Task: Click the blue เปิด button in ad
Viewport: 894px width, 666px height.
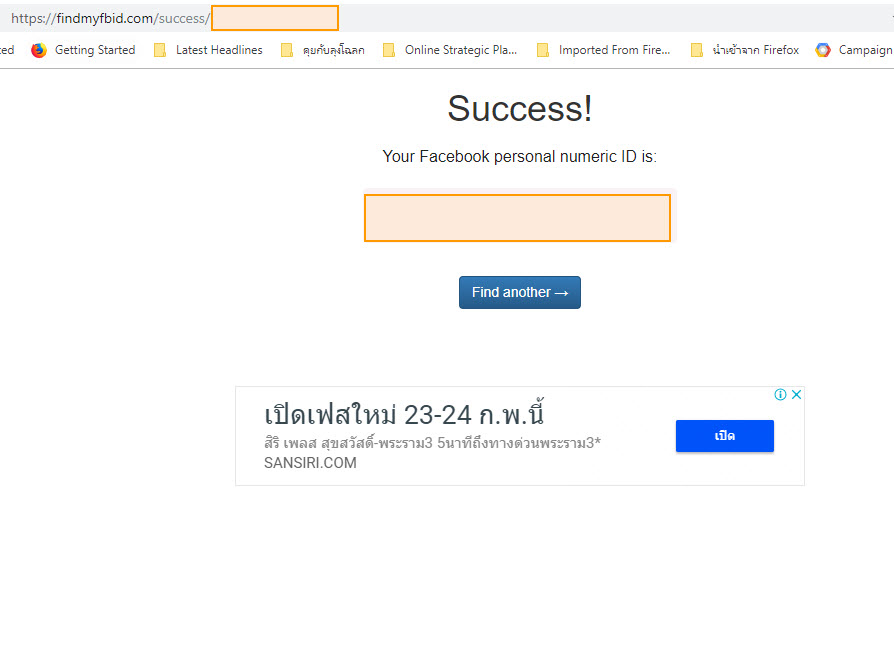Action: [725, 436]
